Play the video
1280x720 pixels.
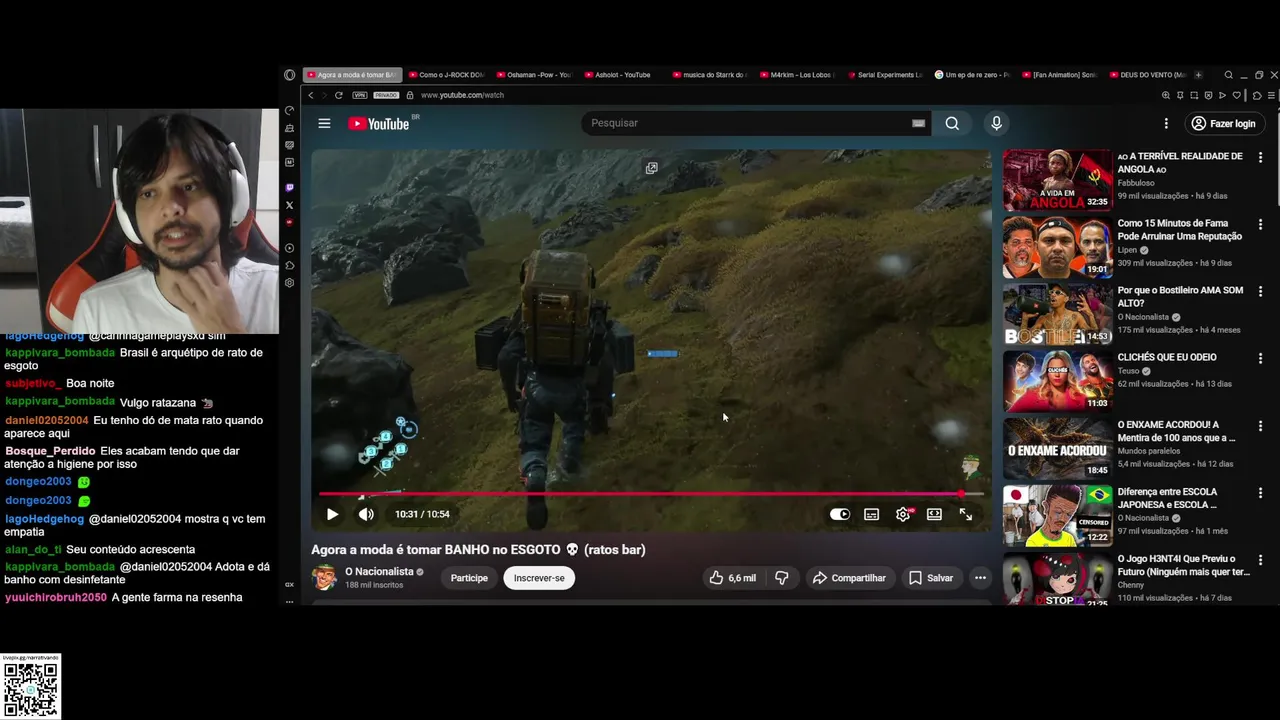332,514
